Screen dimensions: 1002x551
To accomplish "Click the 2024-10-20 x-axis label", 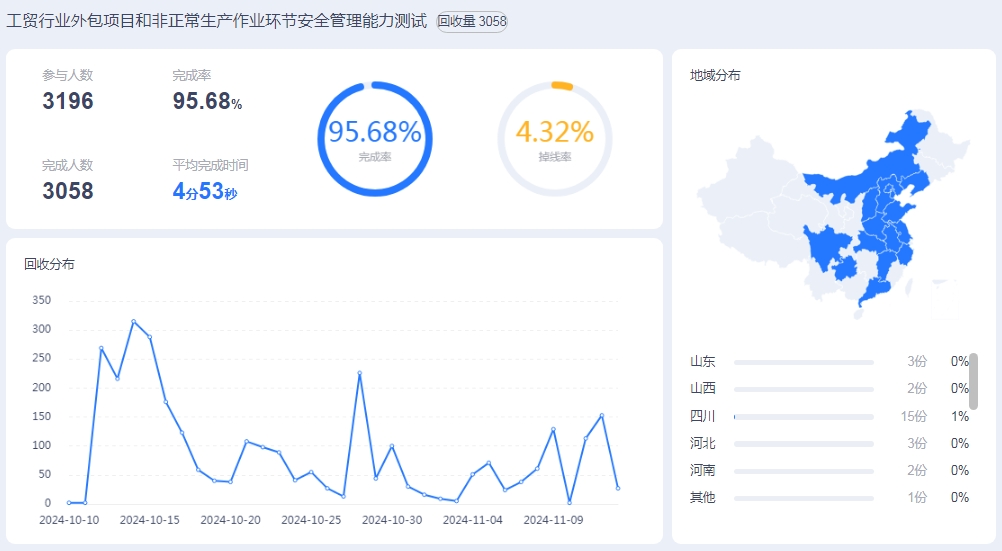I will [231, 520].
